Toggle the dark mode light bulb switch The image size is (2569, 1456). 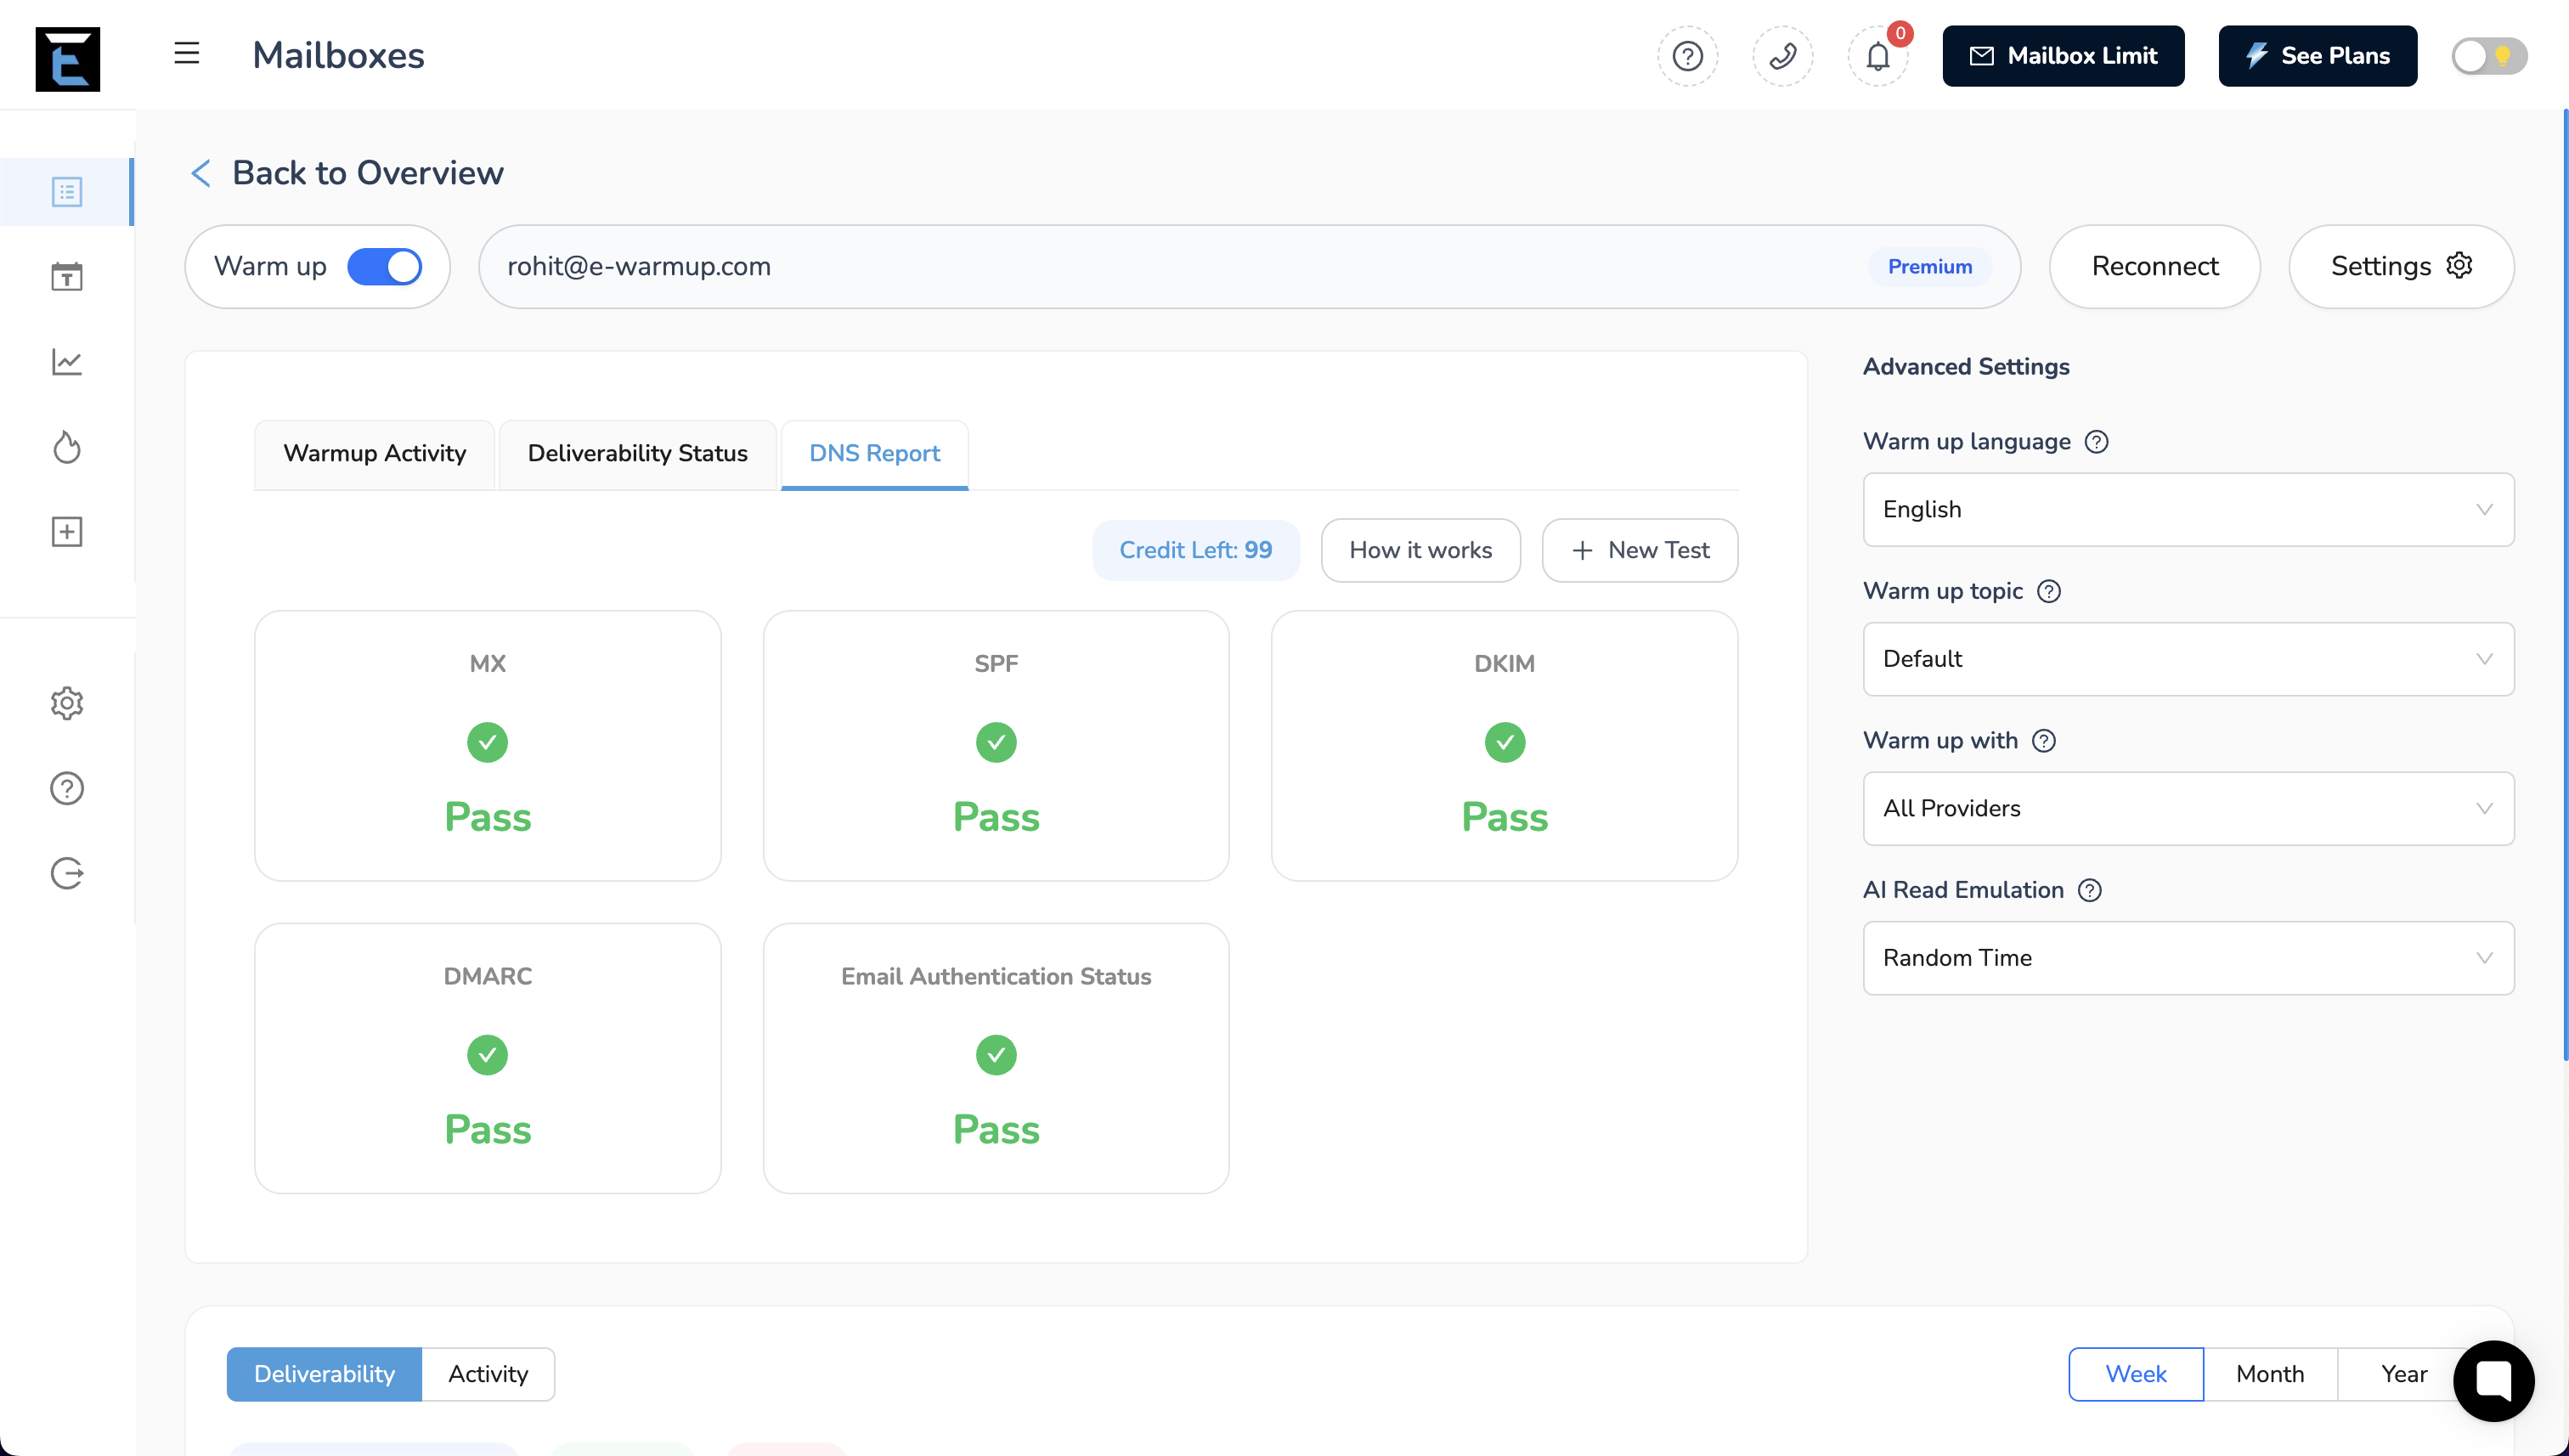pyautogui.click(x=2488, y=56)
